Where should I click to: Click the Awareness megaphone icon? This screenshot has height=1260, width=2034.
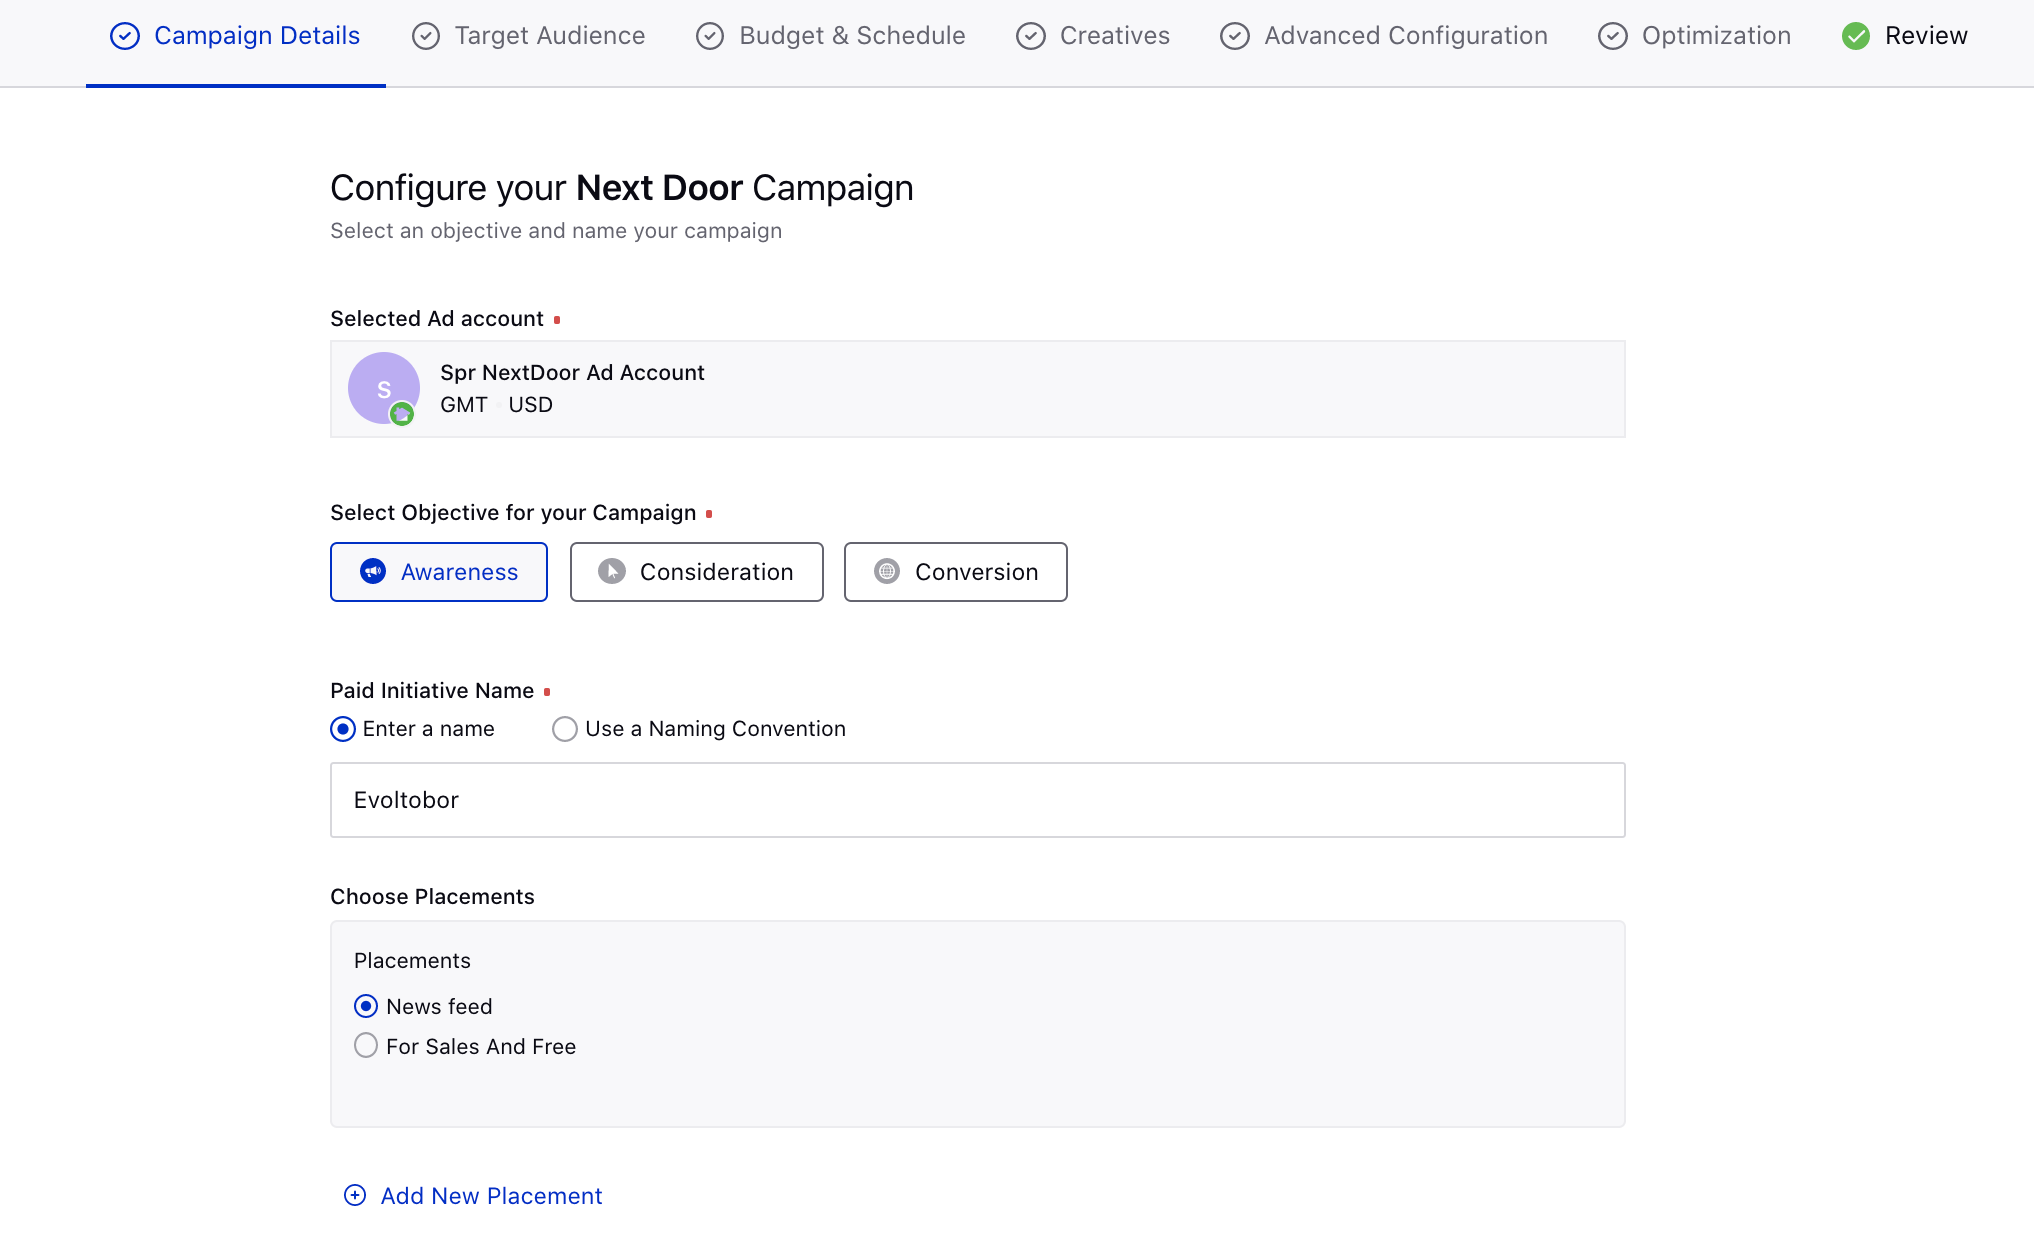pos(373,571)
